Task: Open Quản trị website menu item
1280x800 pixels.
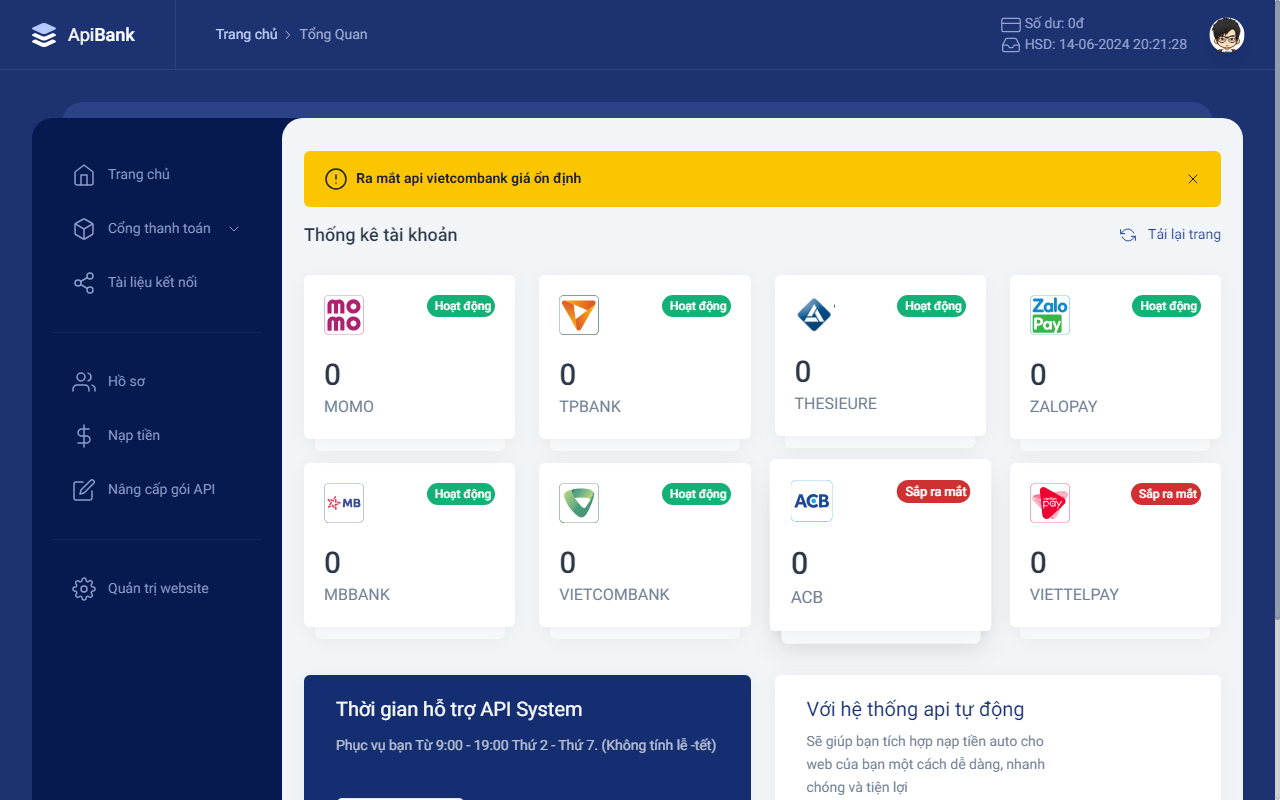Action: [157, 589]
